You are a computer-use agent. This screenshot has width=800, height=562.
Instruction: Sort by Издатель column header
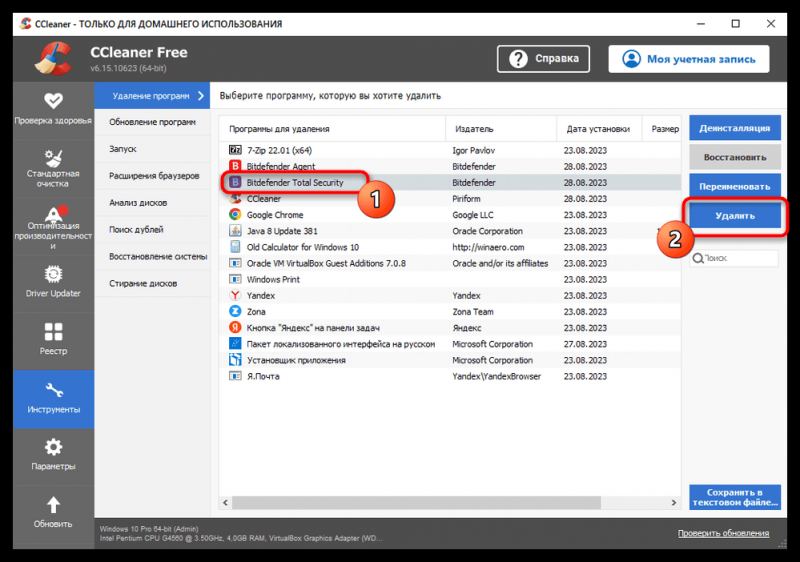coord(501,129)
